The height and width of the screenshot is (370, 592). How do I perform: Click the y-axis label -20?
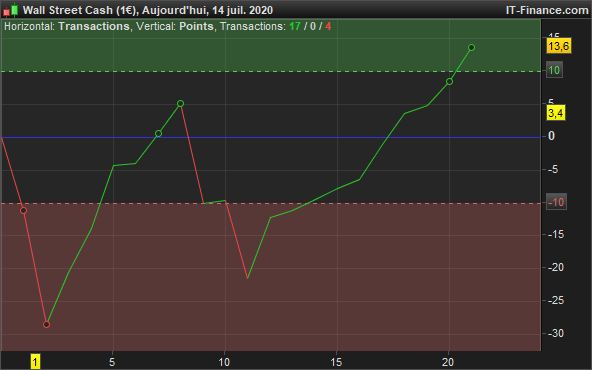556,267
